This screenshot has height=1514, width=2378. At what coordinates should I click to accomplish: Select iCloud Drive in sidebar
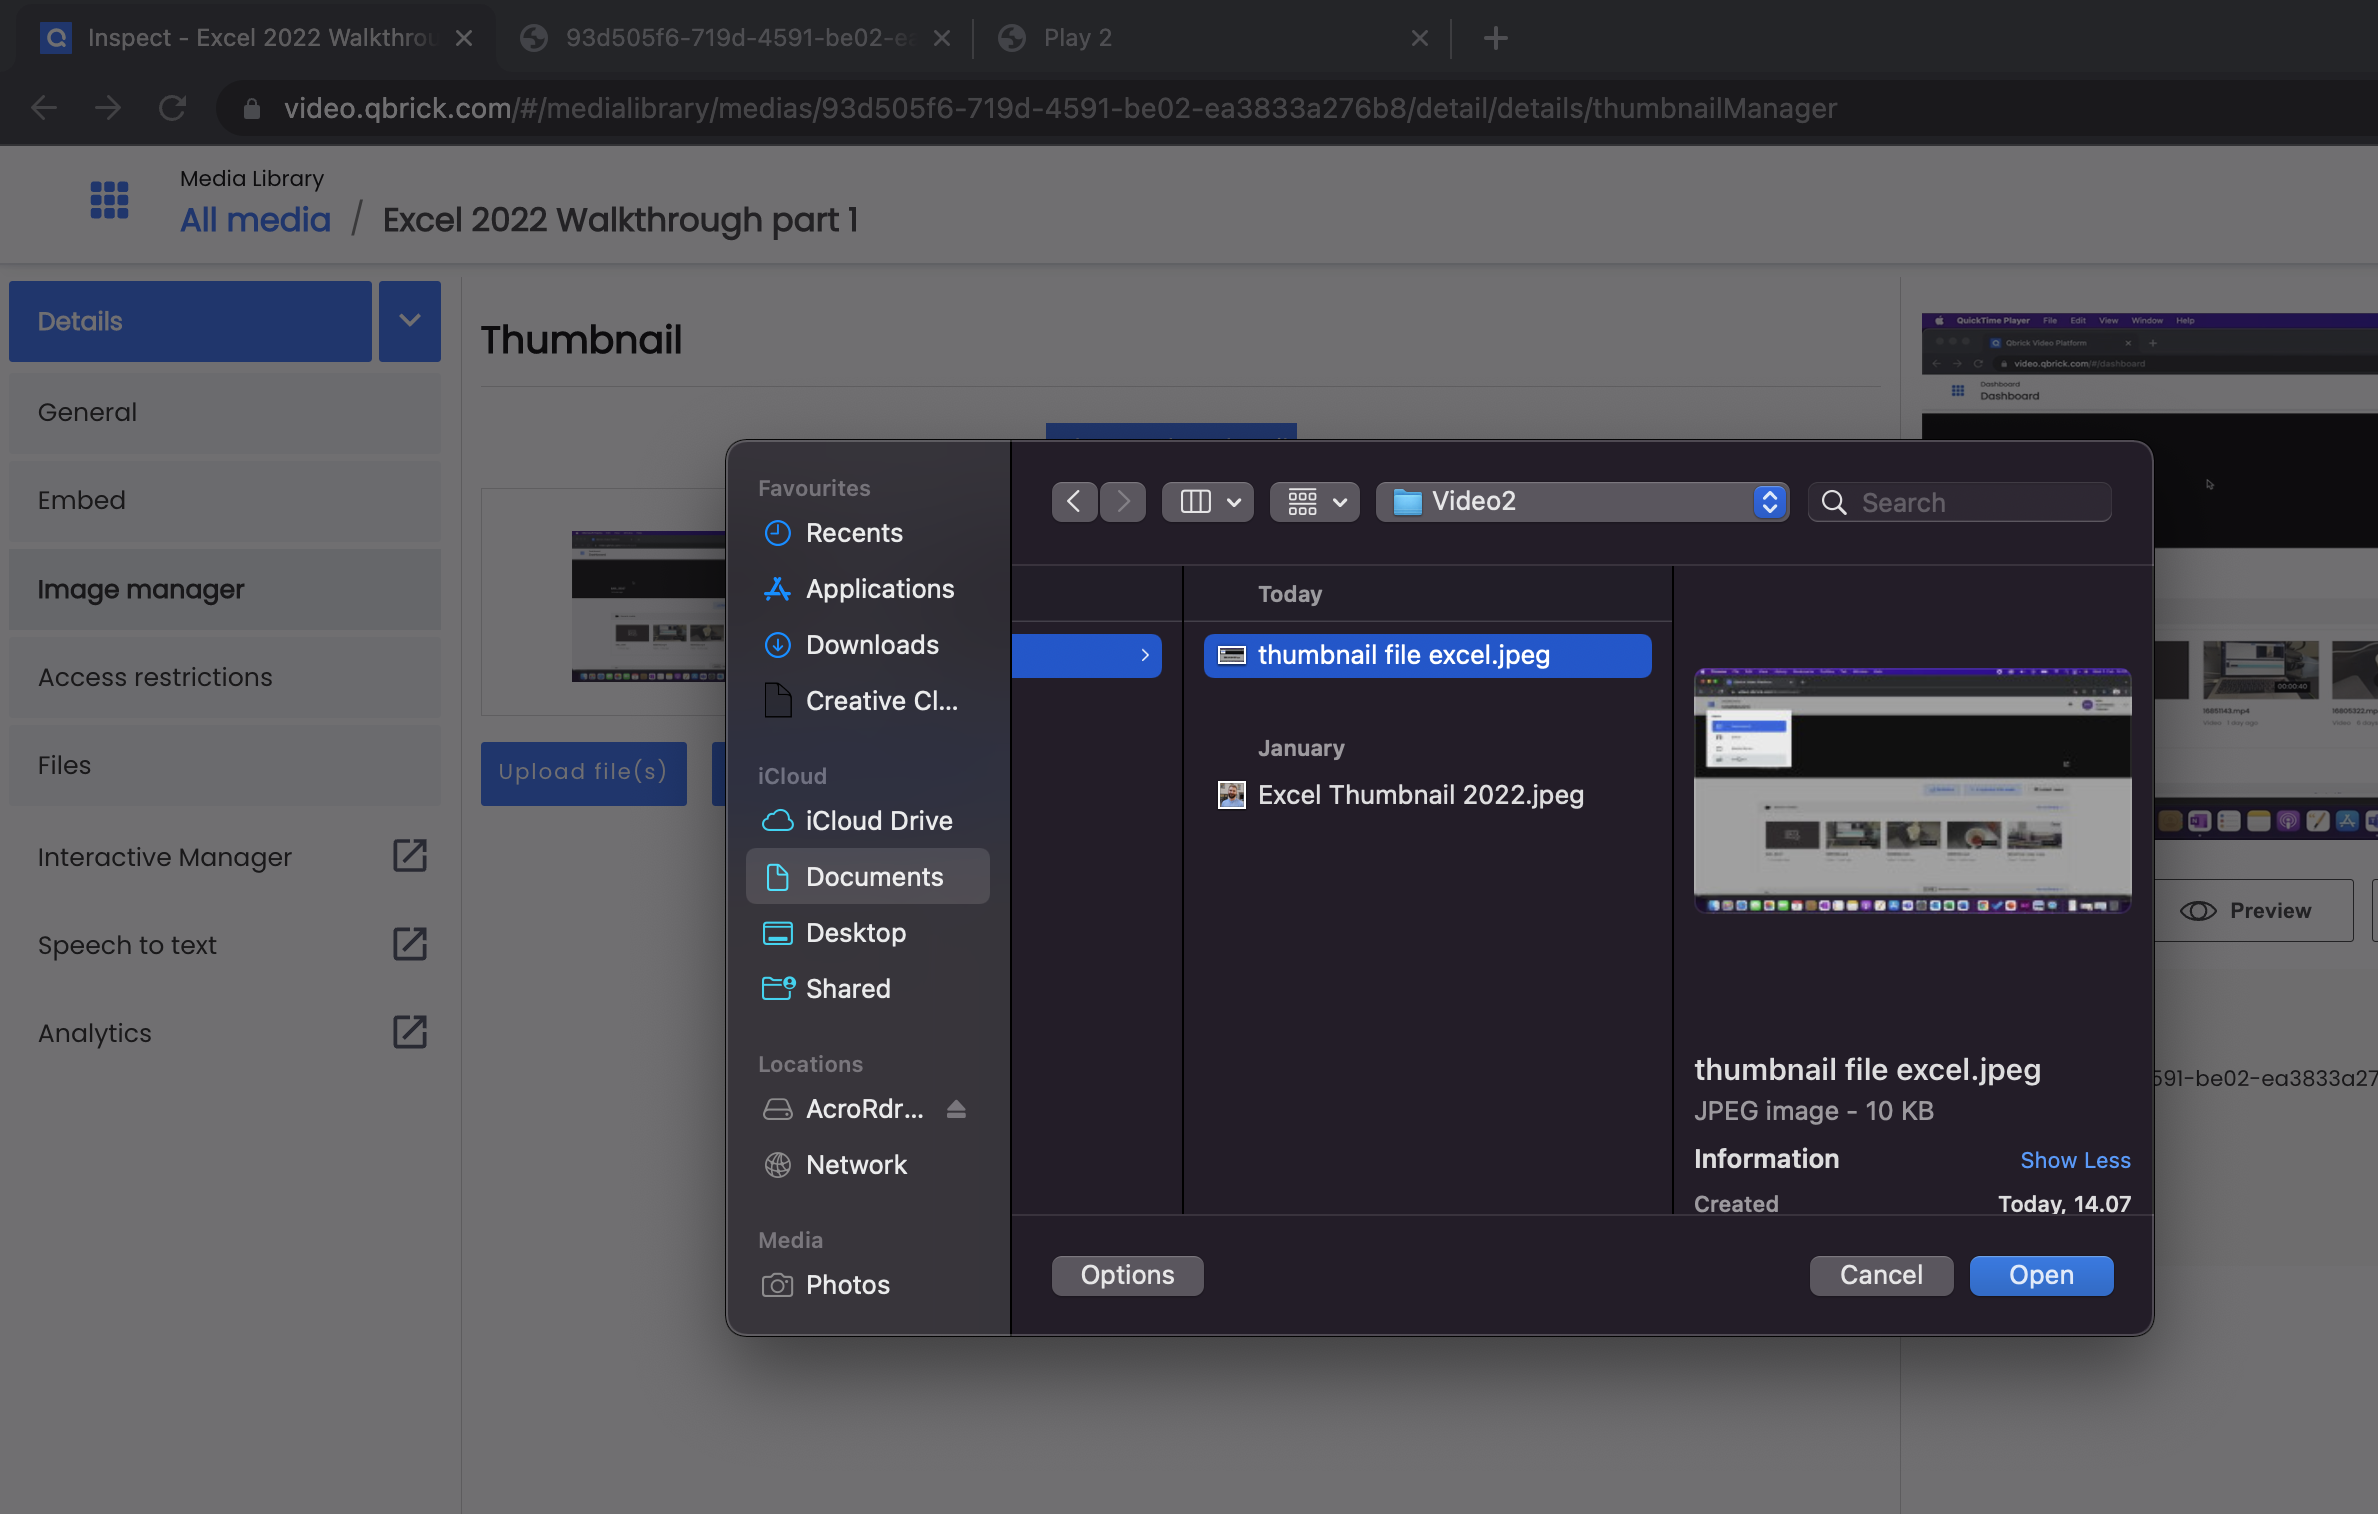click(x=867, y=821)
